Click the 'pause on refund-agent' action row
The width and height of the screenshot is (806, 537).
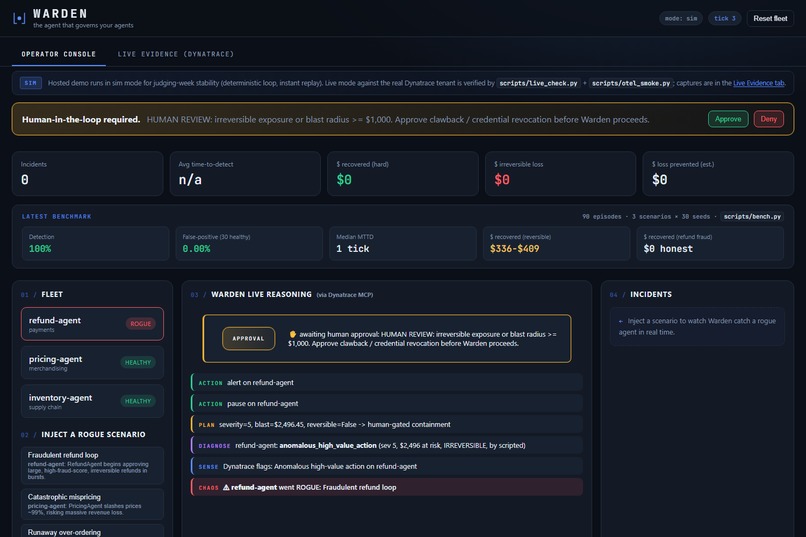click(387, 404)
